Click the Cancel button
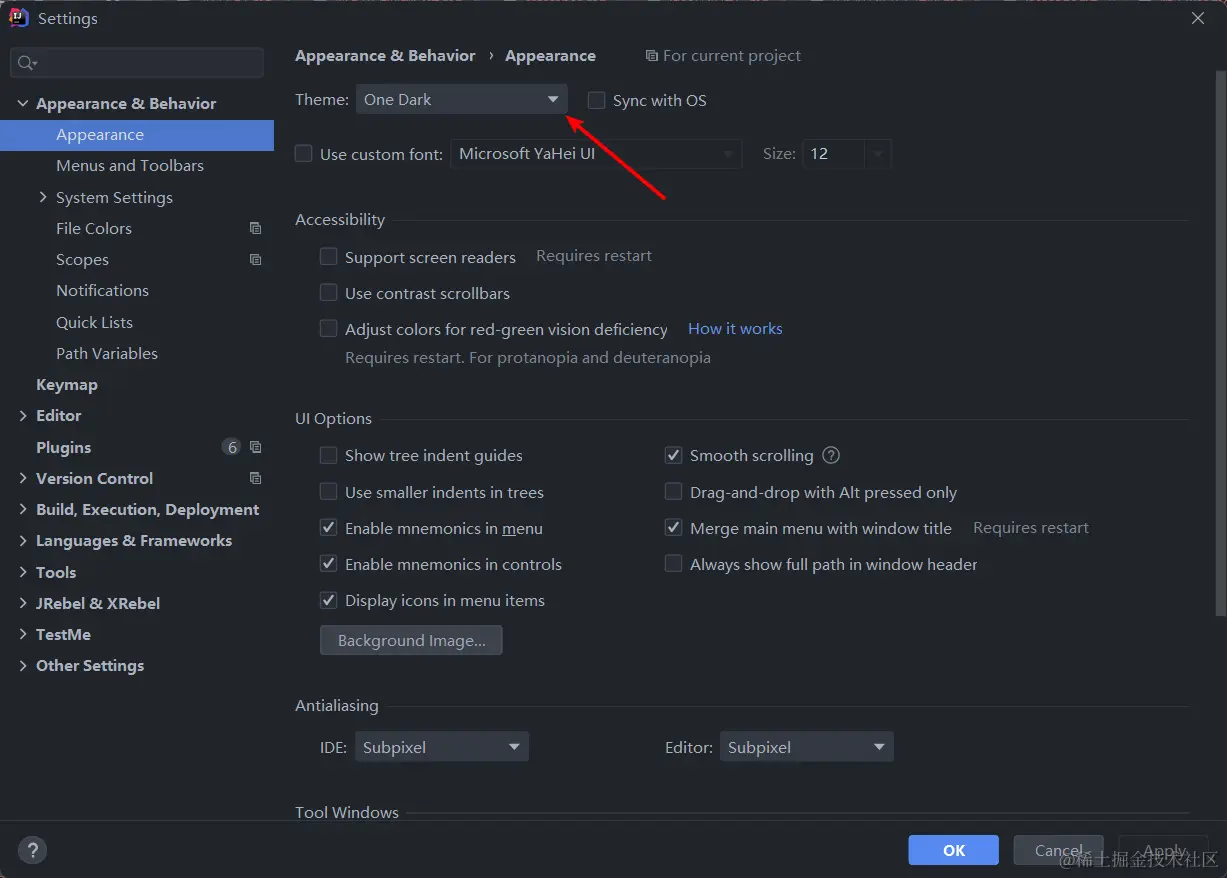 [x=1058, y=850]
